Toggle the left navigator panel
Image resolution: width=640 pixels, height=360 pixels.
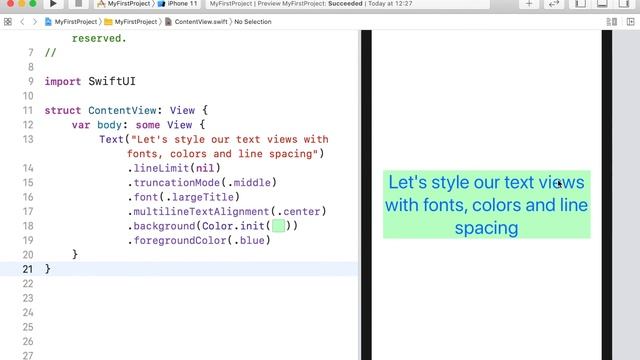(x=580, y=4)
